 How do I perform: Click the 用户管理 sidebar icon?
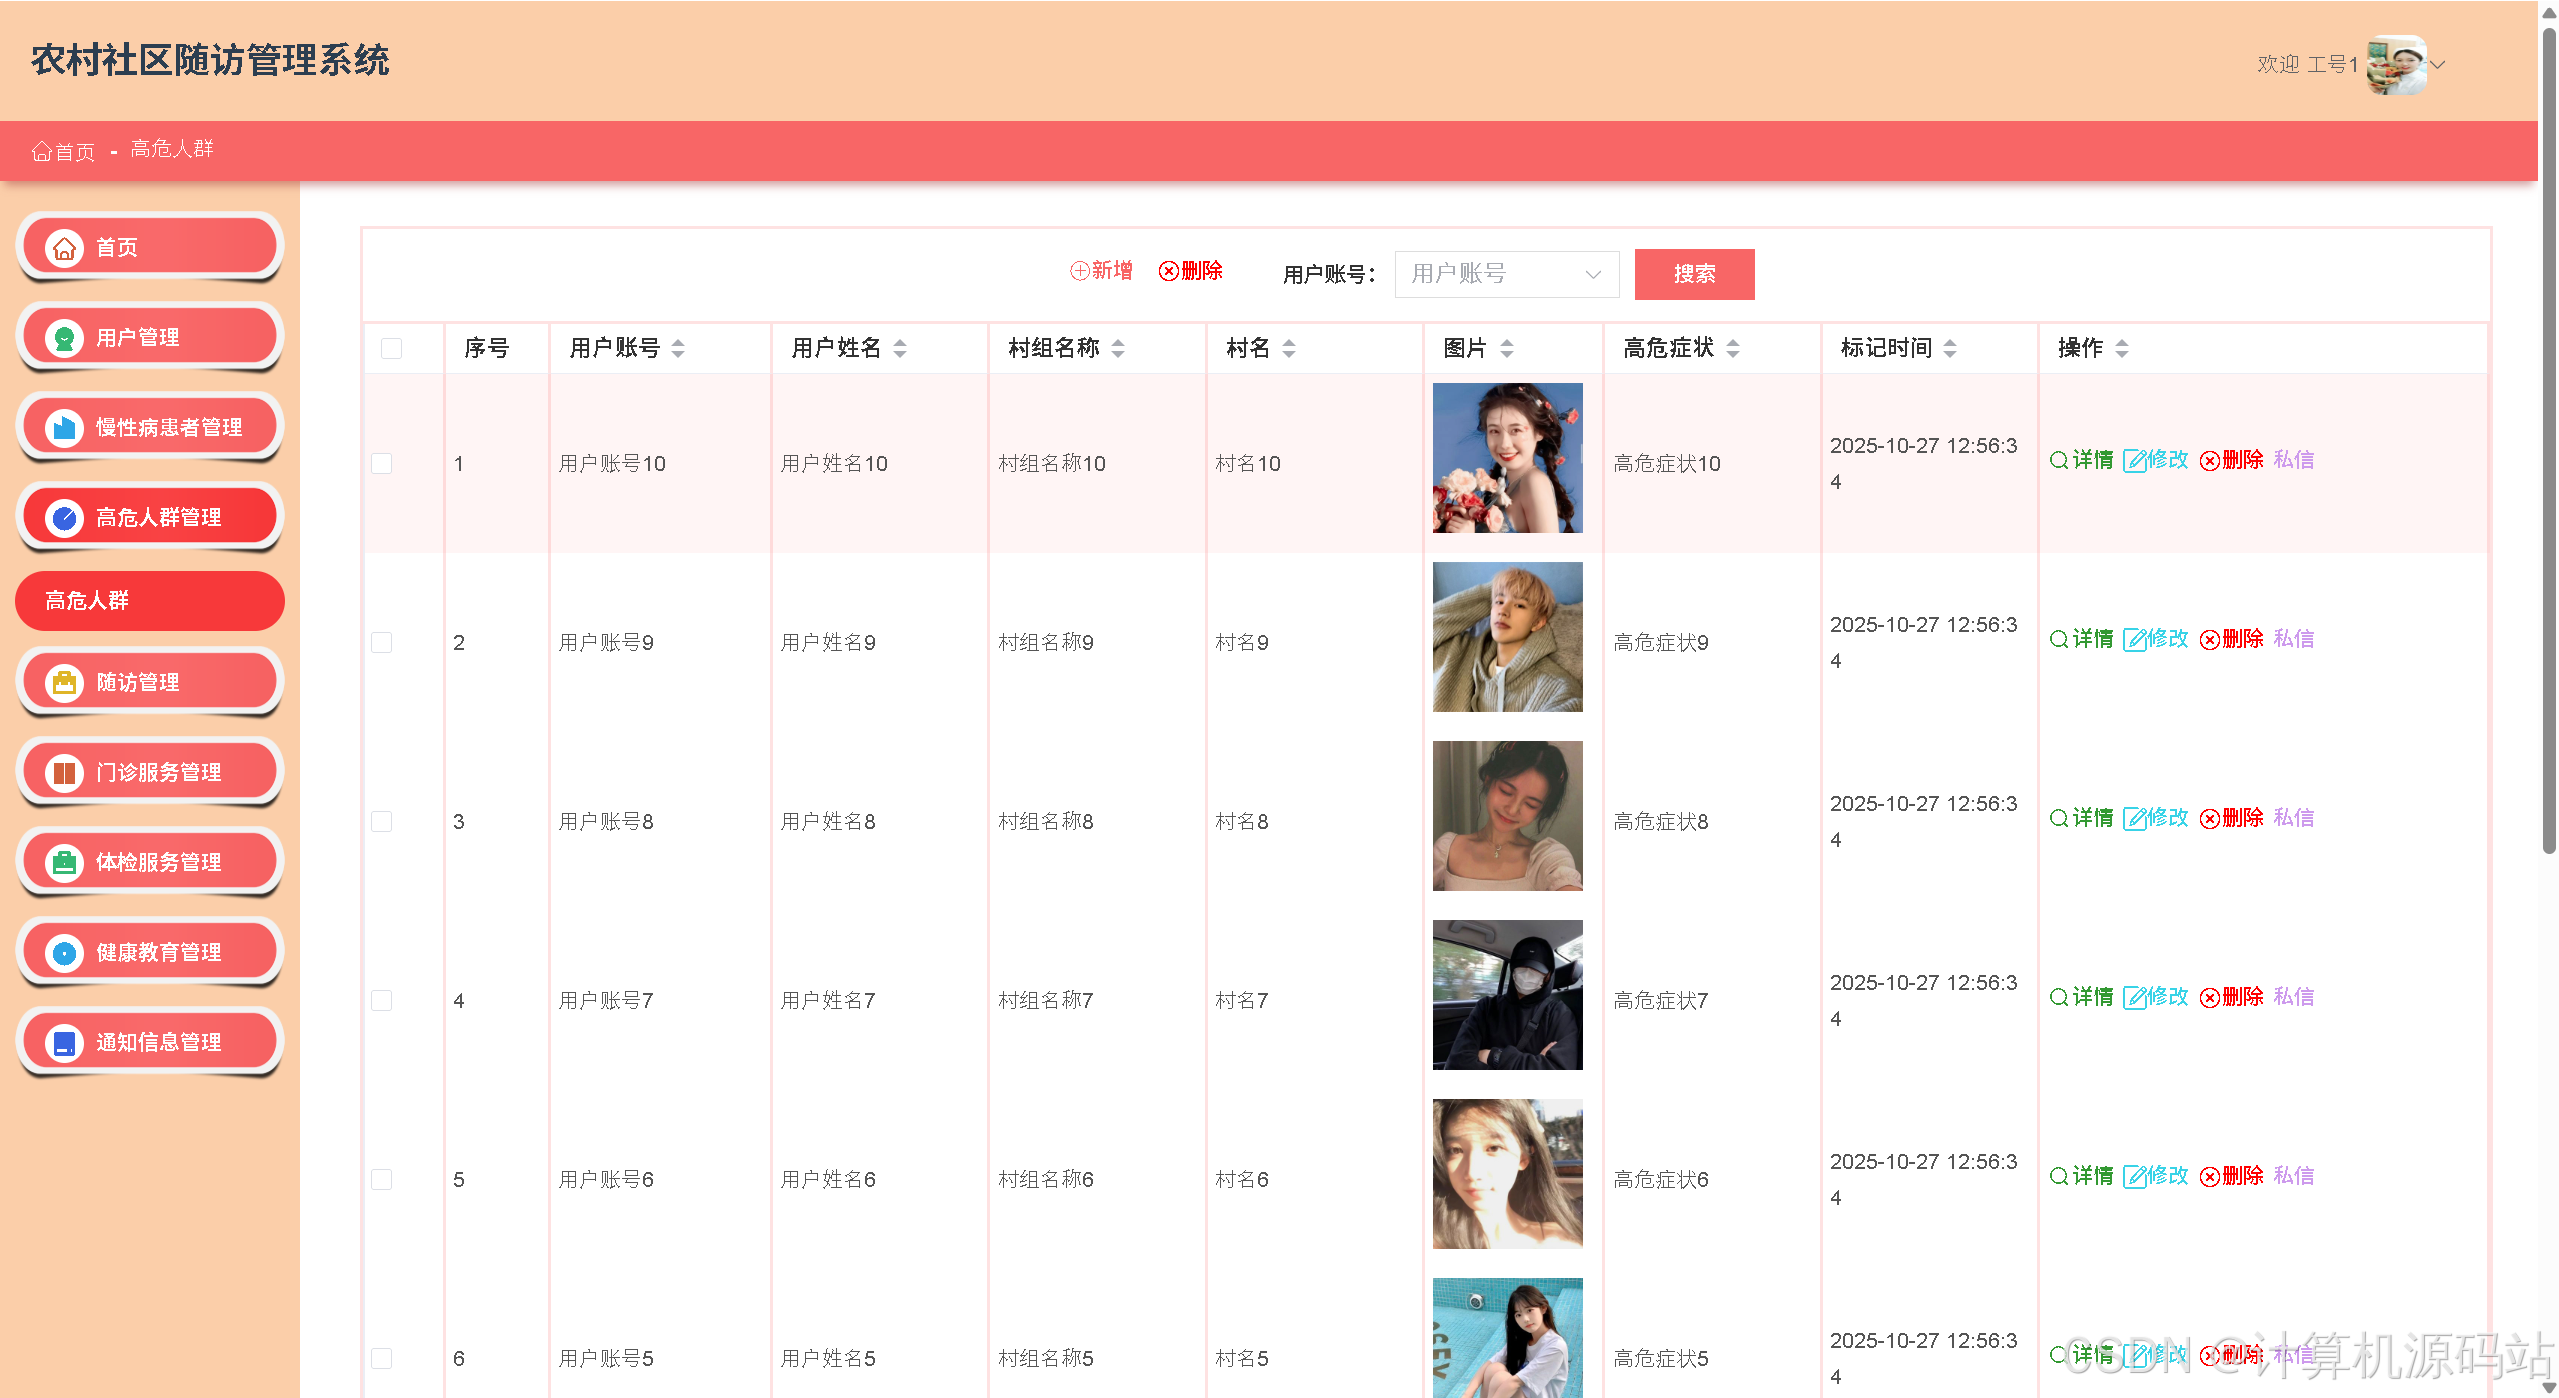(x=64, y=337)
